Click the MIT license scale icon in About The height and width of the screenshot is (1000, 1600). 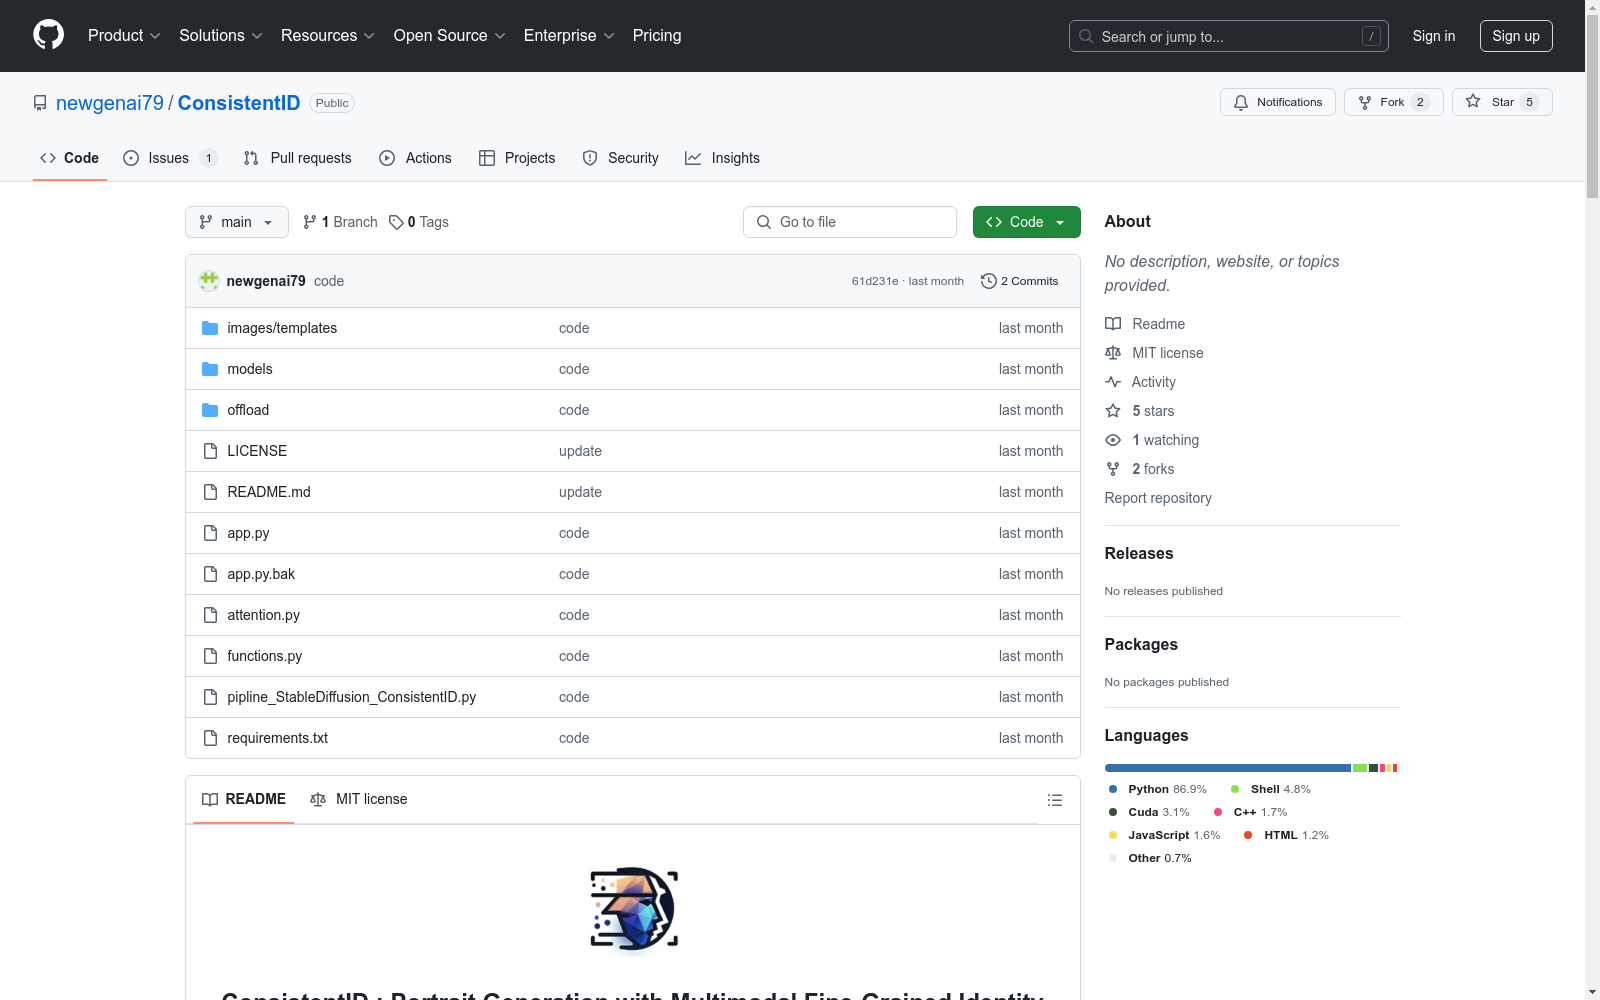1113,353
